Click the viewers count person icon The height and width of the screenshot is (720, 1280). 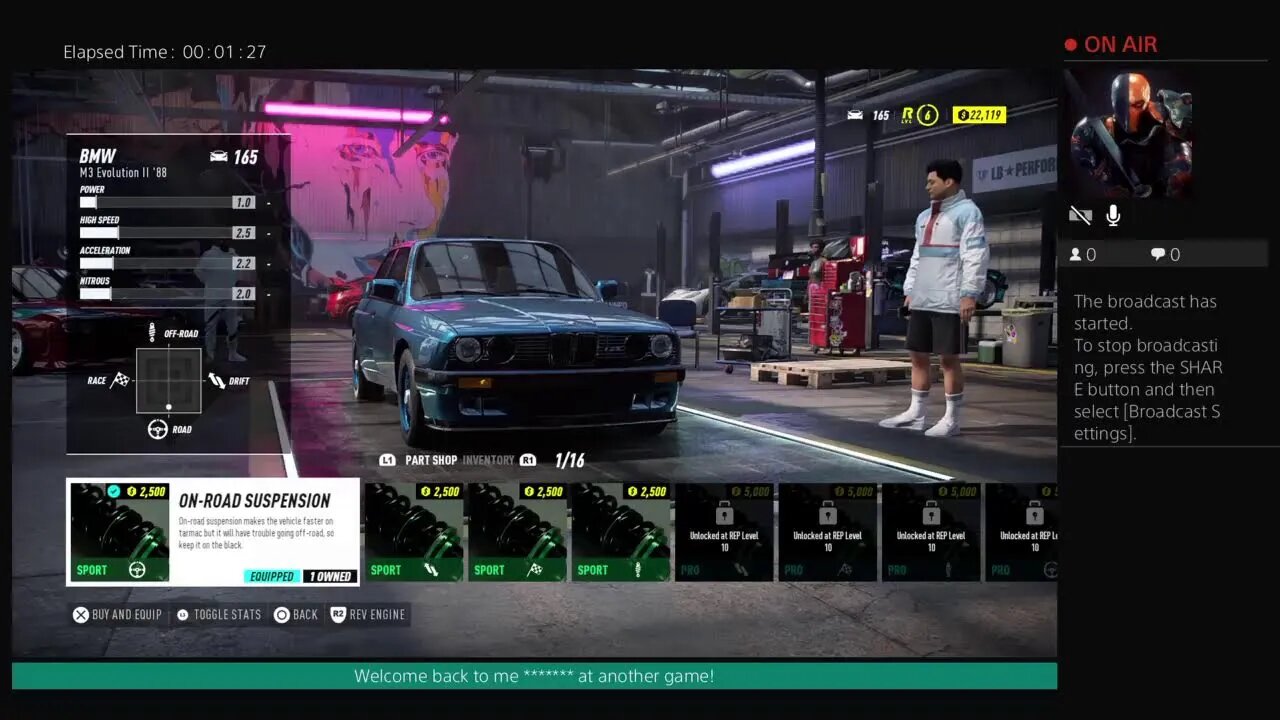click(x=1075, y=255)
